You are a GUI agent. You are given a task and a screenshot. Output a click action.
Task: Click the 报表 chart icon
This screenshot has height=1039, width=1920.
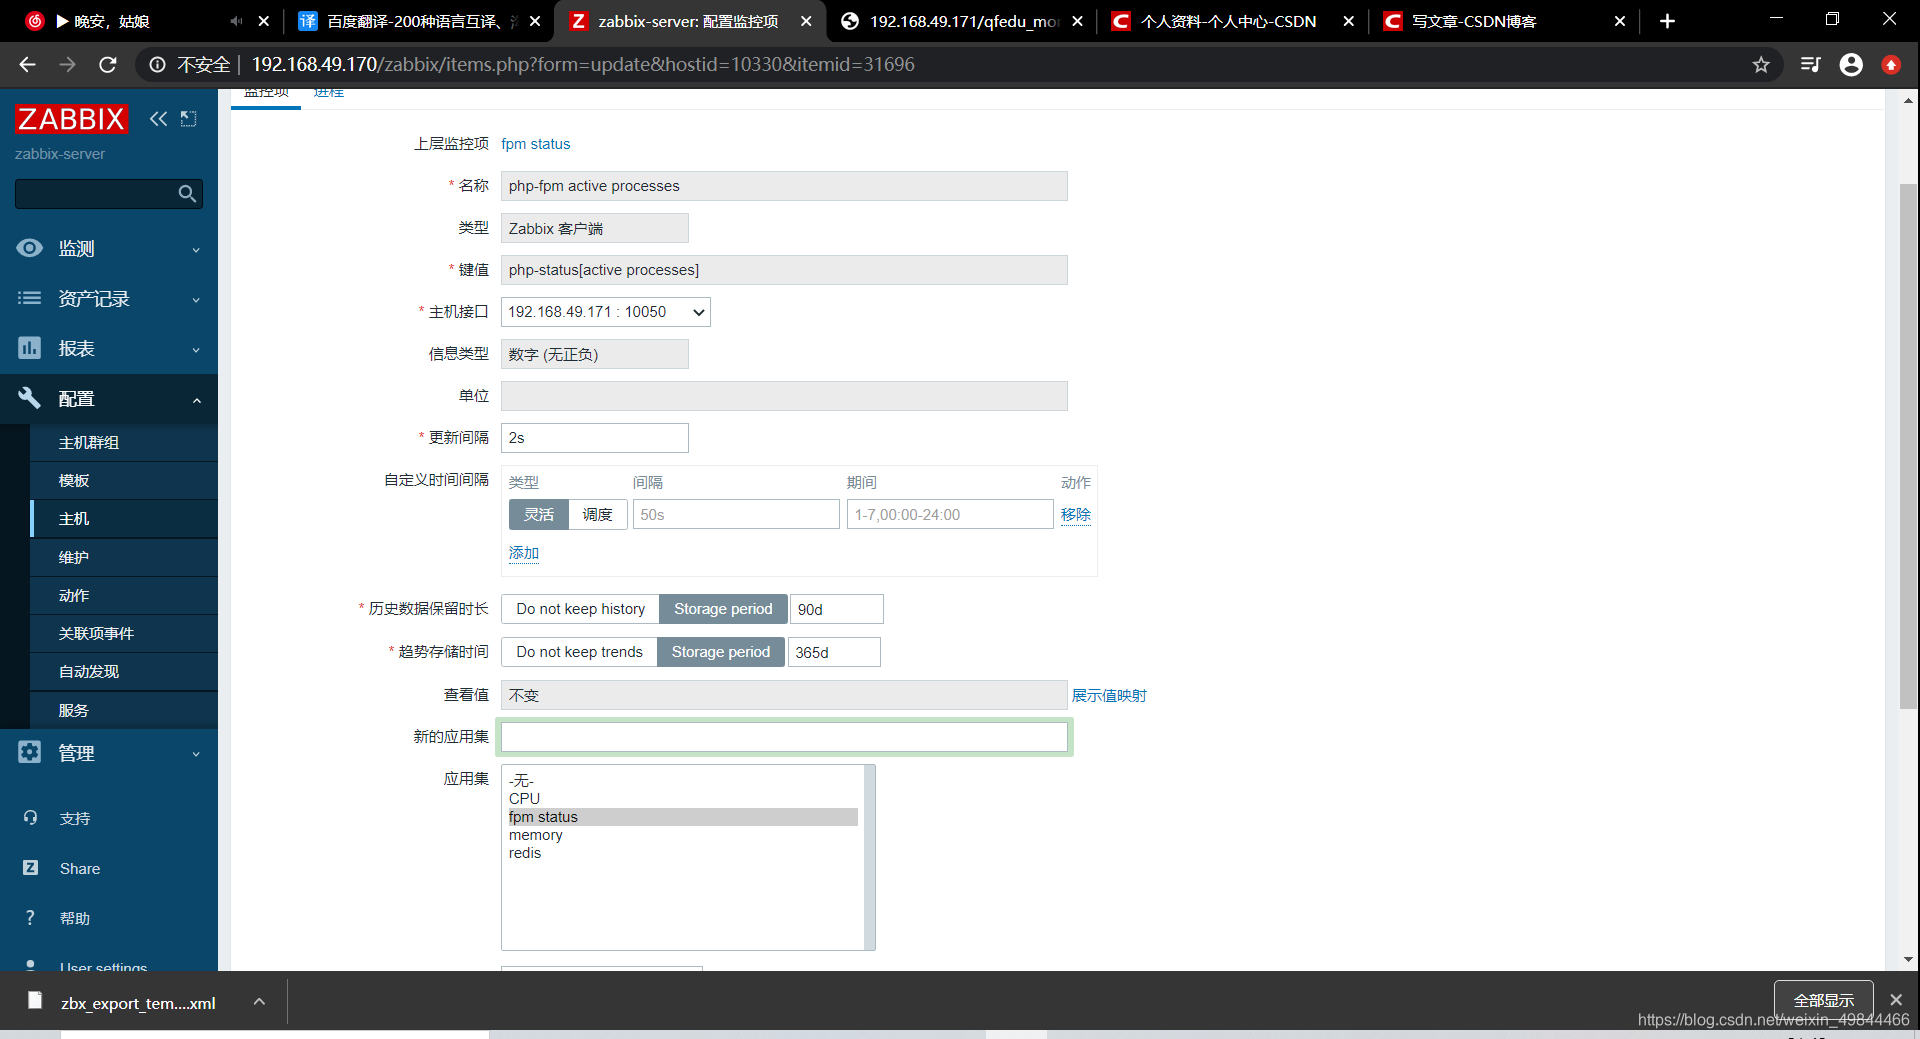pyautogui.click(x=30, y=348)
